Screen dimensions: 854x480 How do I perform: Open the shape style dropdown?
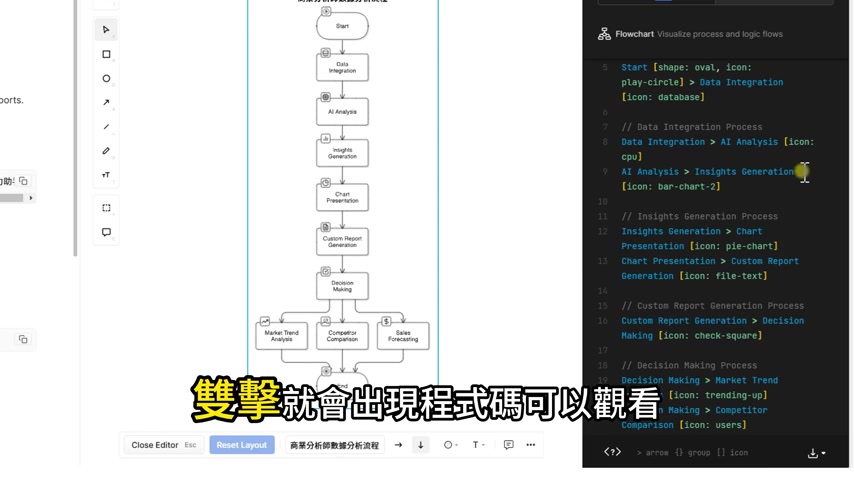(450, 445)
